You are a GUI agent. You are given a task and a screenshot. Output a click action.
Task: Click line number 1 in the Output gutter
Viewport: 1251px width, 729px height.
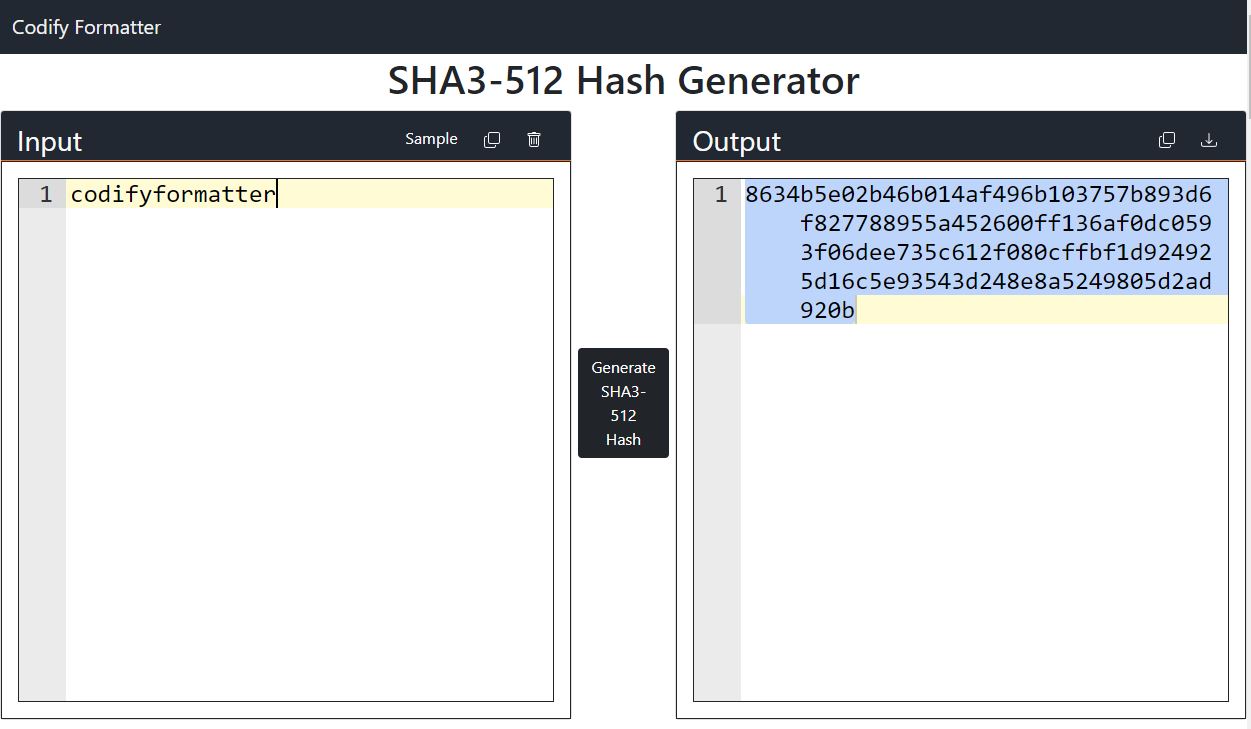(720, 193)
